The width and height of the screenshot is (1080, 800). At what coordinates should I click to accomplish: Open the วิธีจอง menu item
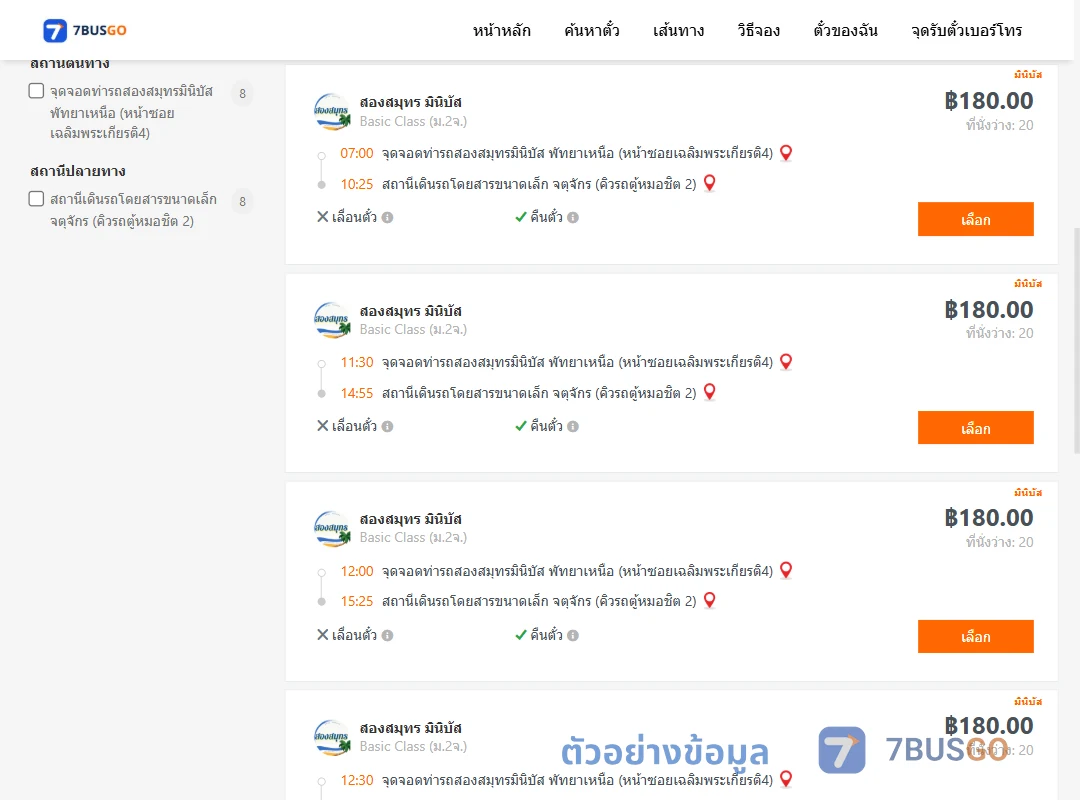point(758,30)
